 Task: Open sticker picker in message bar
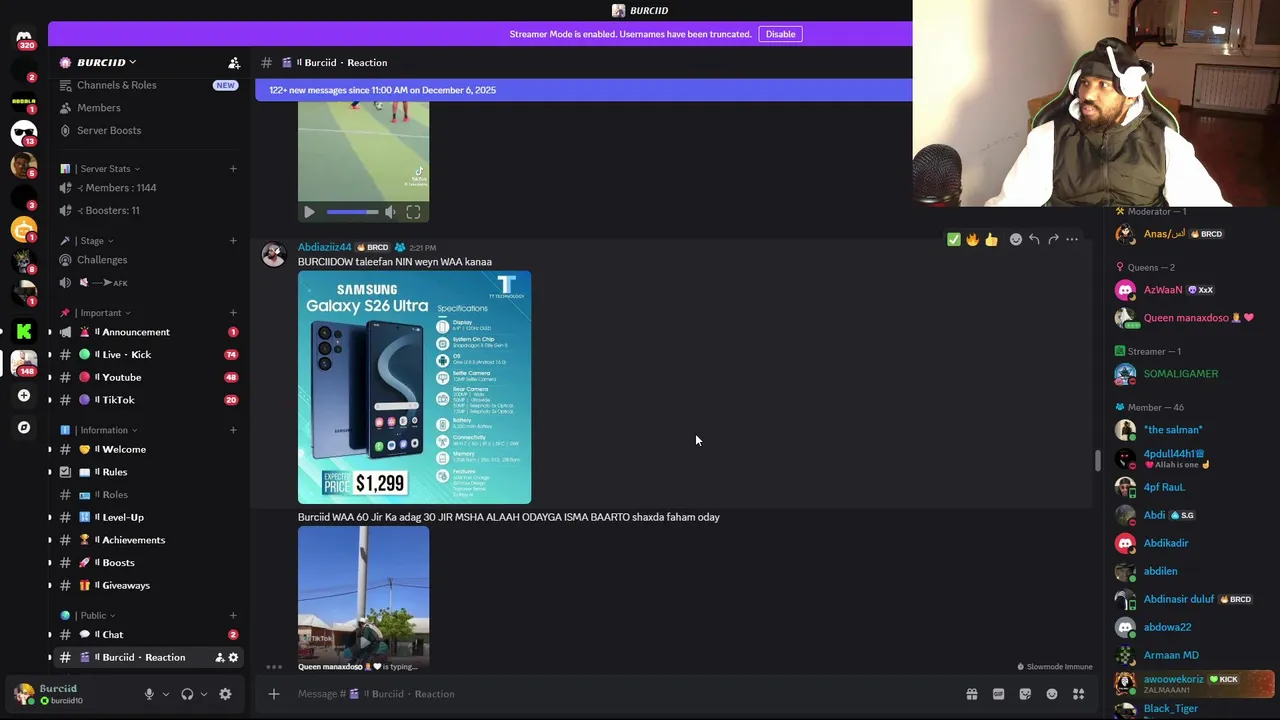[1025, 694]
